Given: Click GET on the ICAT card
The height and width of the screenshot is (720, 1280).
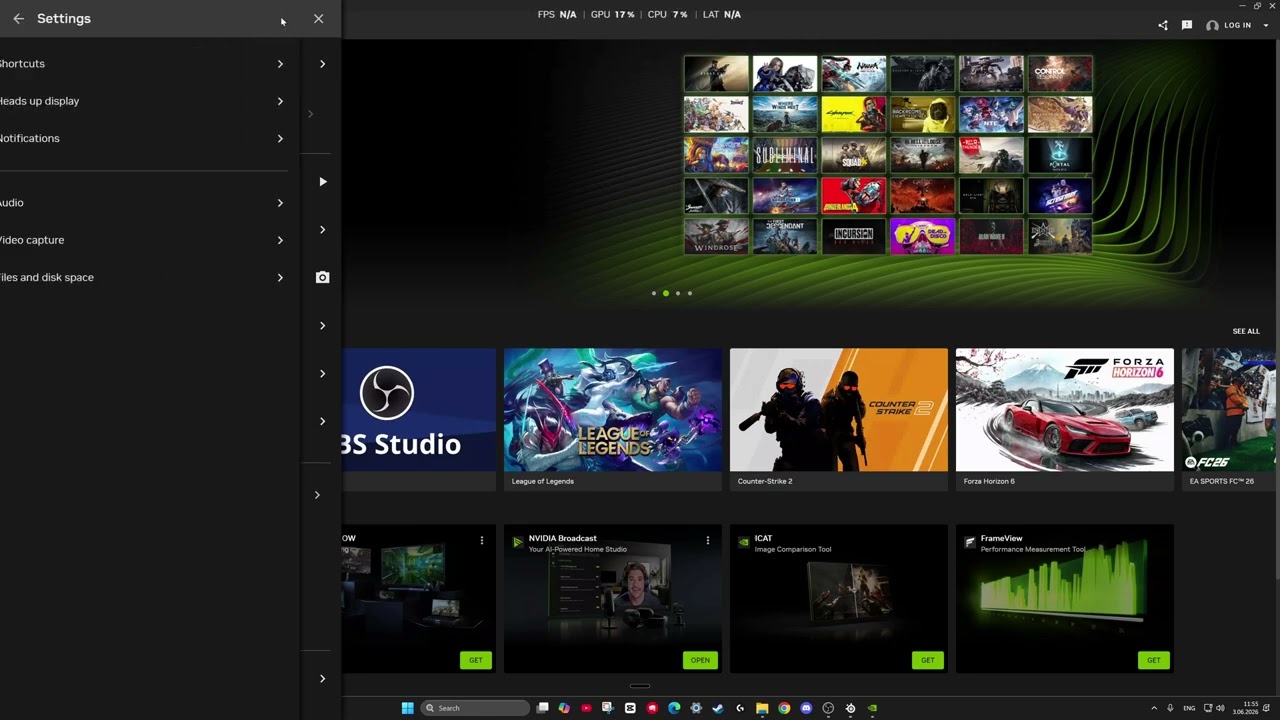Looking at the screenshot, I should click(x=927, y=660).
